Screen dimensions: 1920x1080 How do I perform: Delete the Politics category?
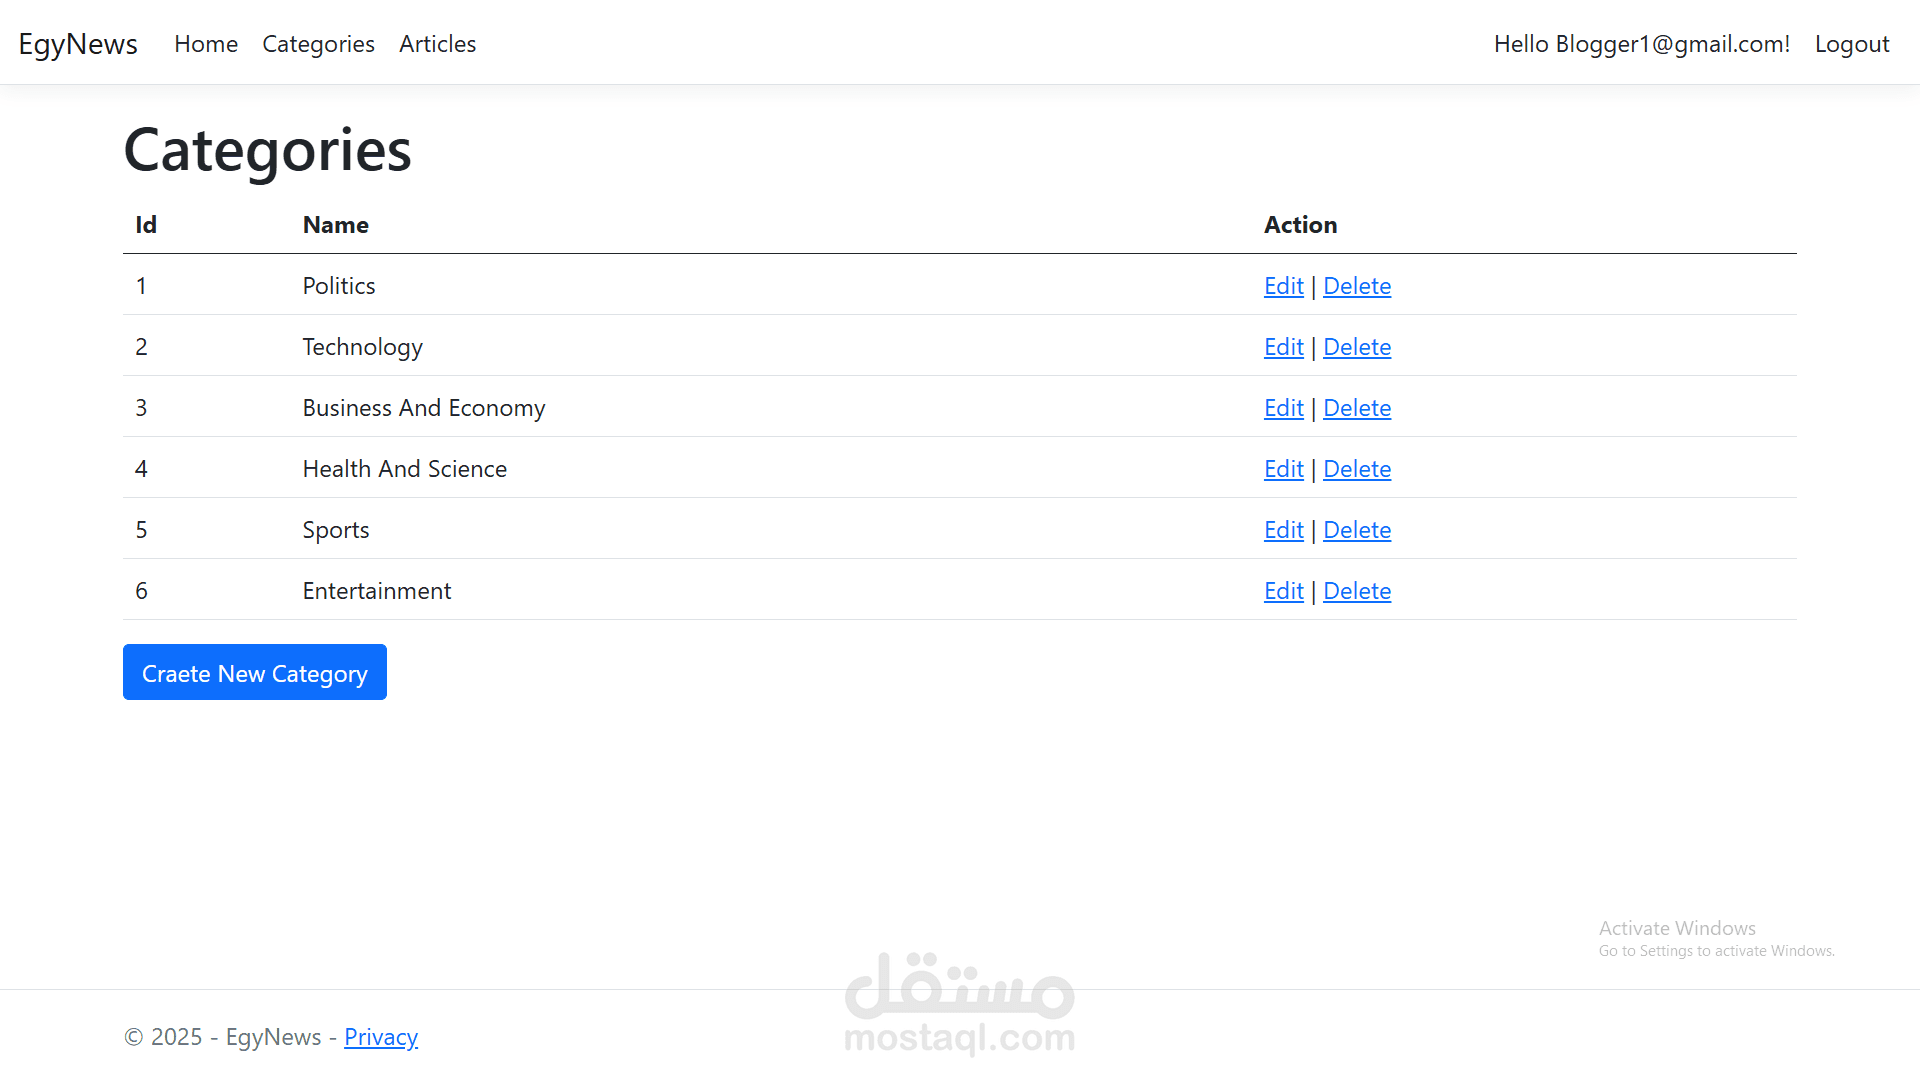[x=1356, y=286]
